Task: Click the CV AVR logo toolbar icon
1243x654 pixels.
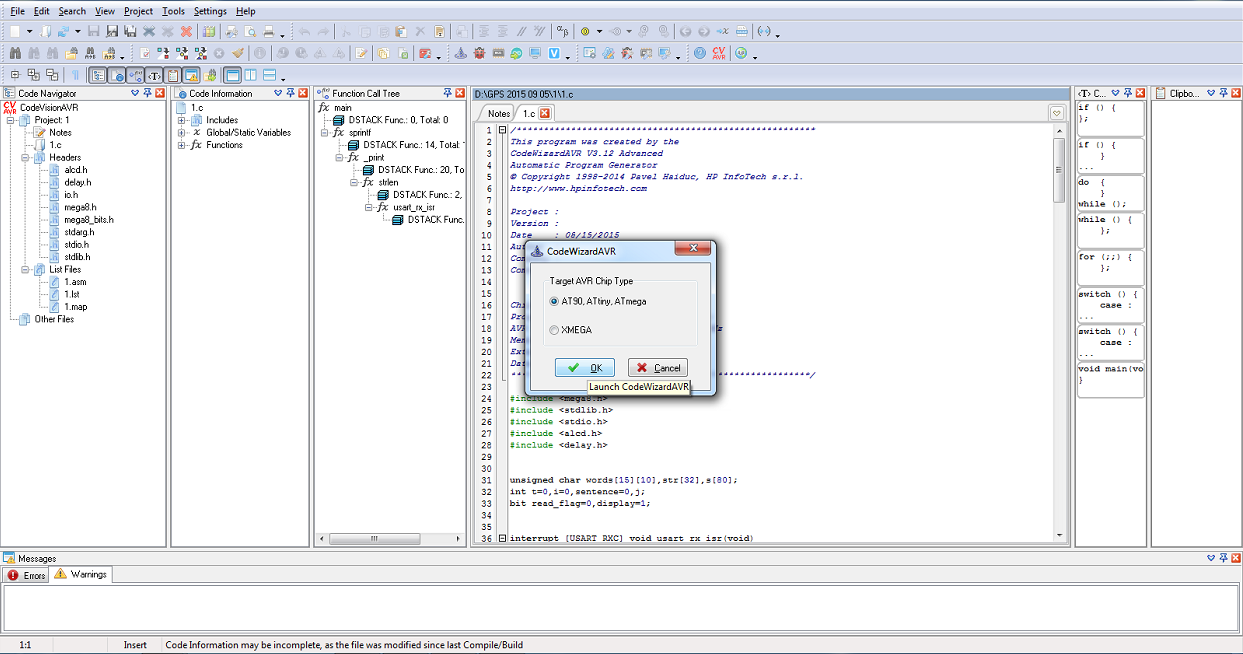Action: point(719,53)
